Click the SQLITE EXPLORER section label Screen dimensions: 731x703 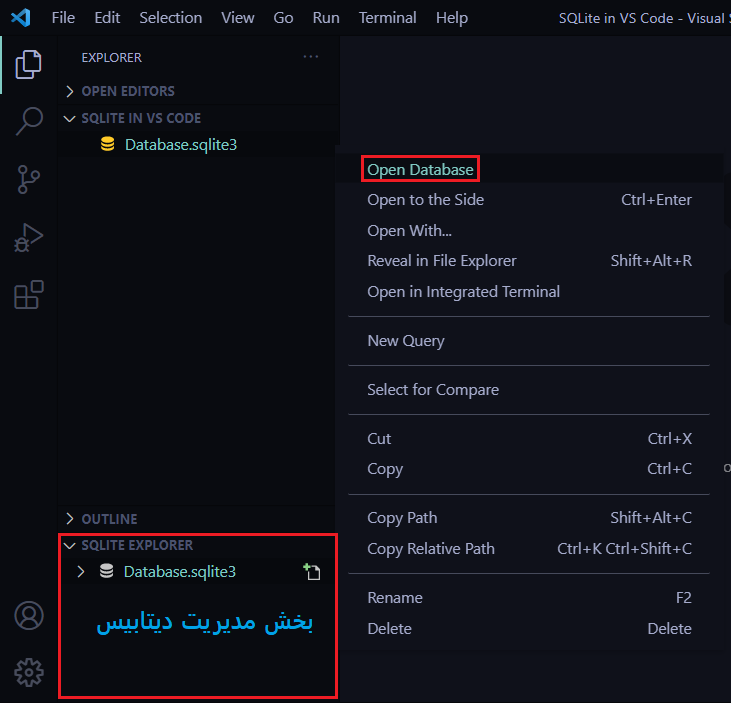coord(137,545)
